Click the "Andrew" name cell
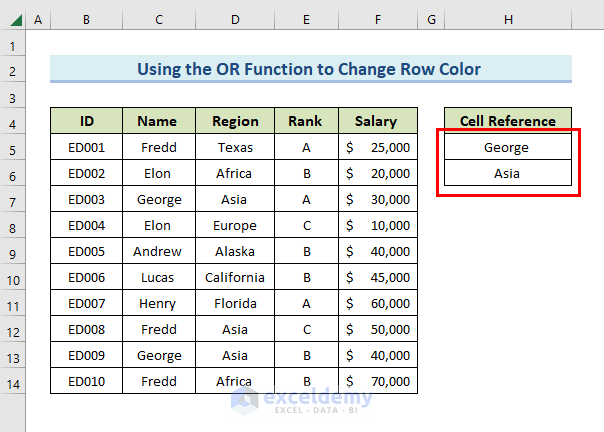The image size is (604, 432). coord(158,251)
